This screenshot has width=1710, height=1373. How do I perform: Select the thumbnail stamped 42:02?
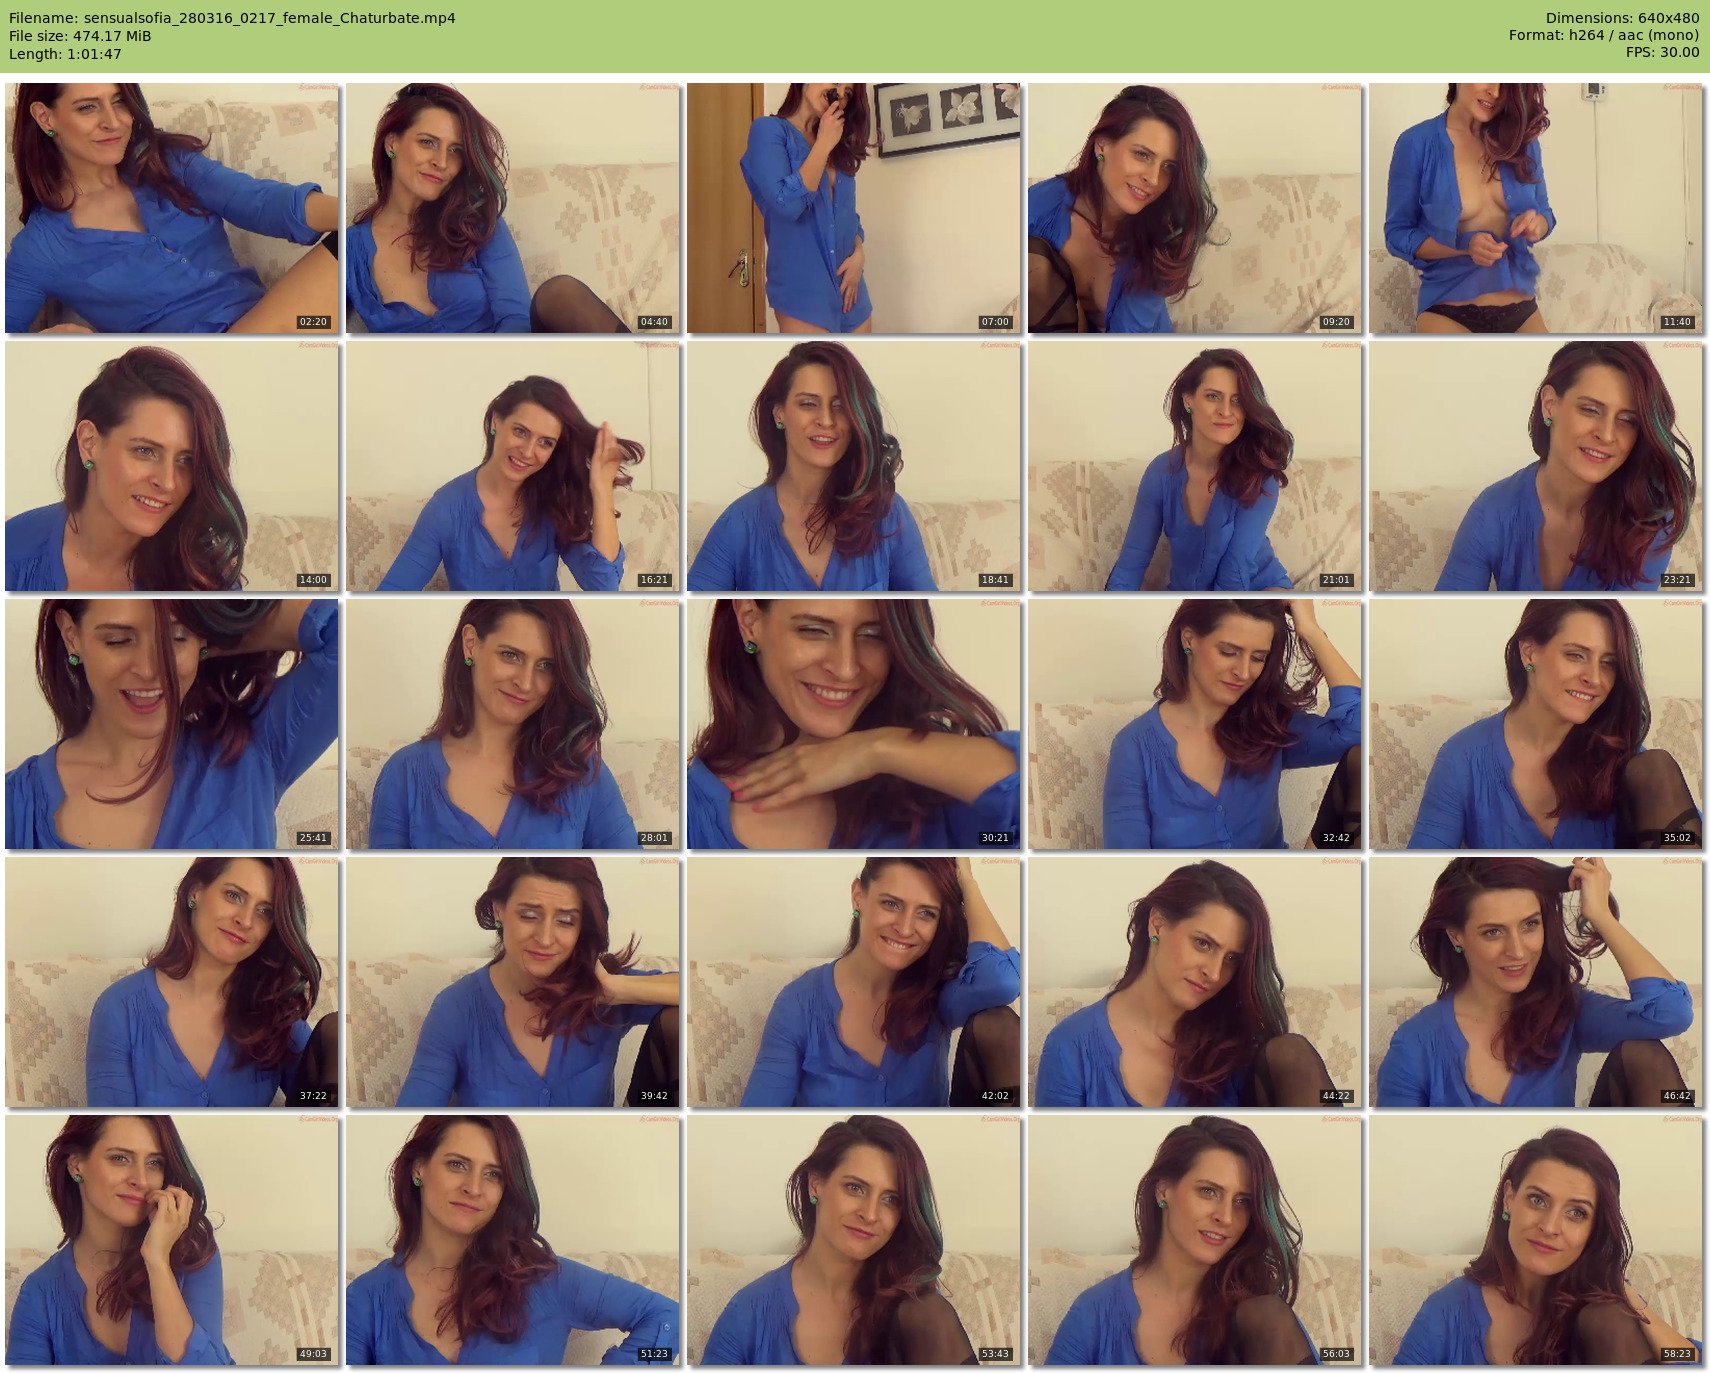pos(854,982)
